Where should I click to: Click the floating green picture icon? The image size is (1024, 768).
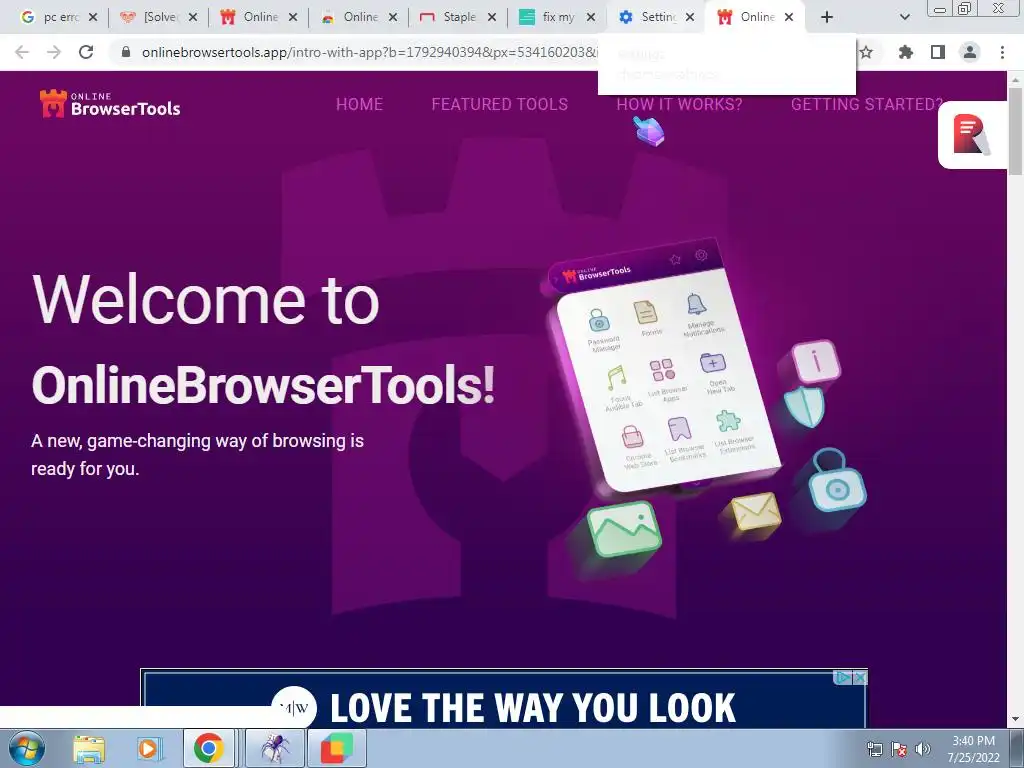pos(624,530)
